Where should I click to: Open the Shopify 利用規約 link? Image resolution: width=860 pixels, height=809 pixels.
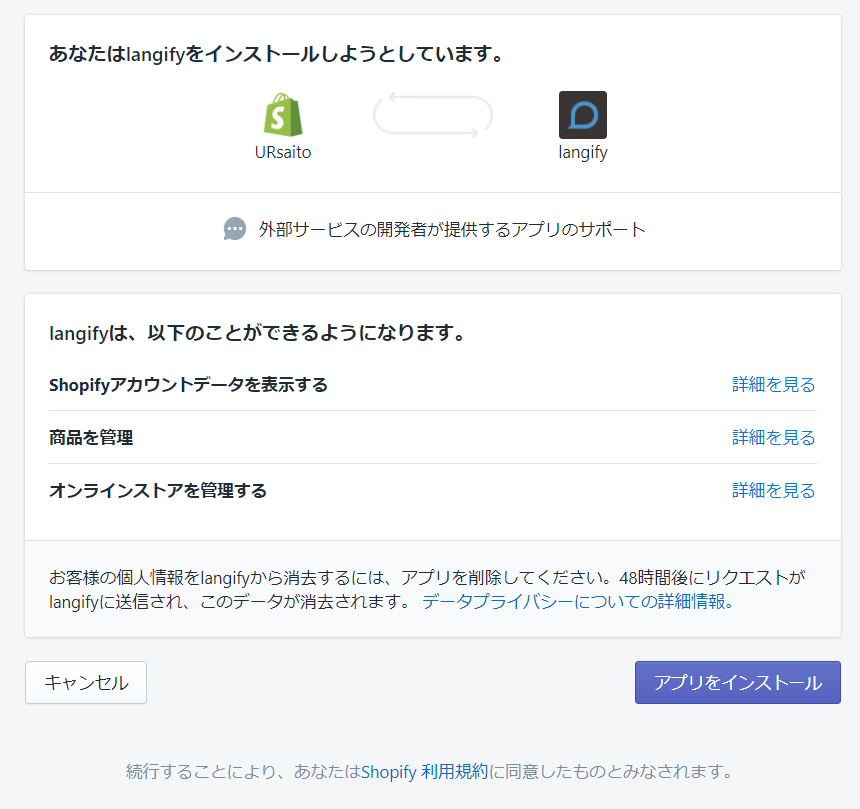click(x=425, y=772)
